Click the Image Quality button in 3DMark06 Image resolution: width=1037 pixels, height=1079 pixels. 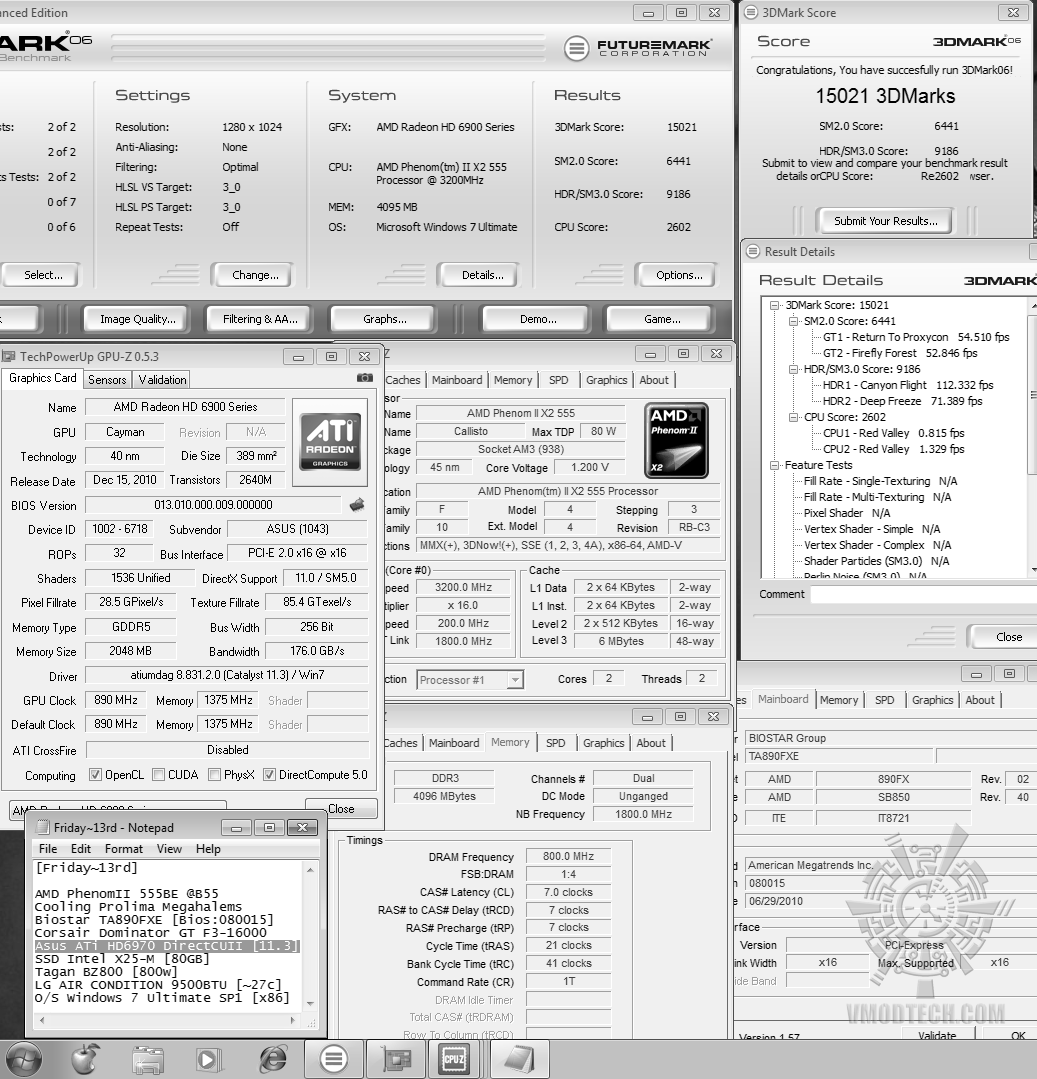click(138, 319)
